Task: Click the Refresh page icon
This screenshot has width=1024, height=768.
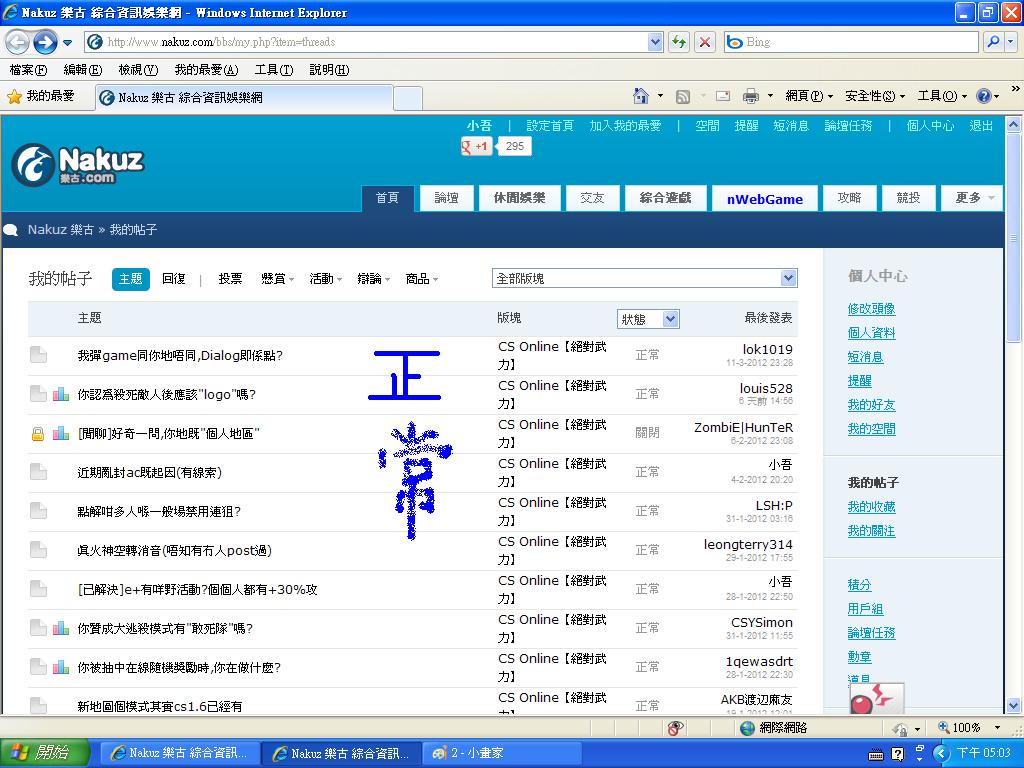Action: pyautogui.click(x=679, y=42)
